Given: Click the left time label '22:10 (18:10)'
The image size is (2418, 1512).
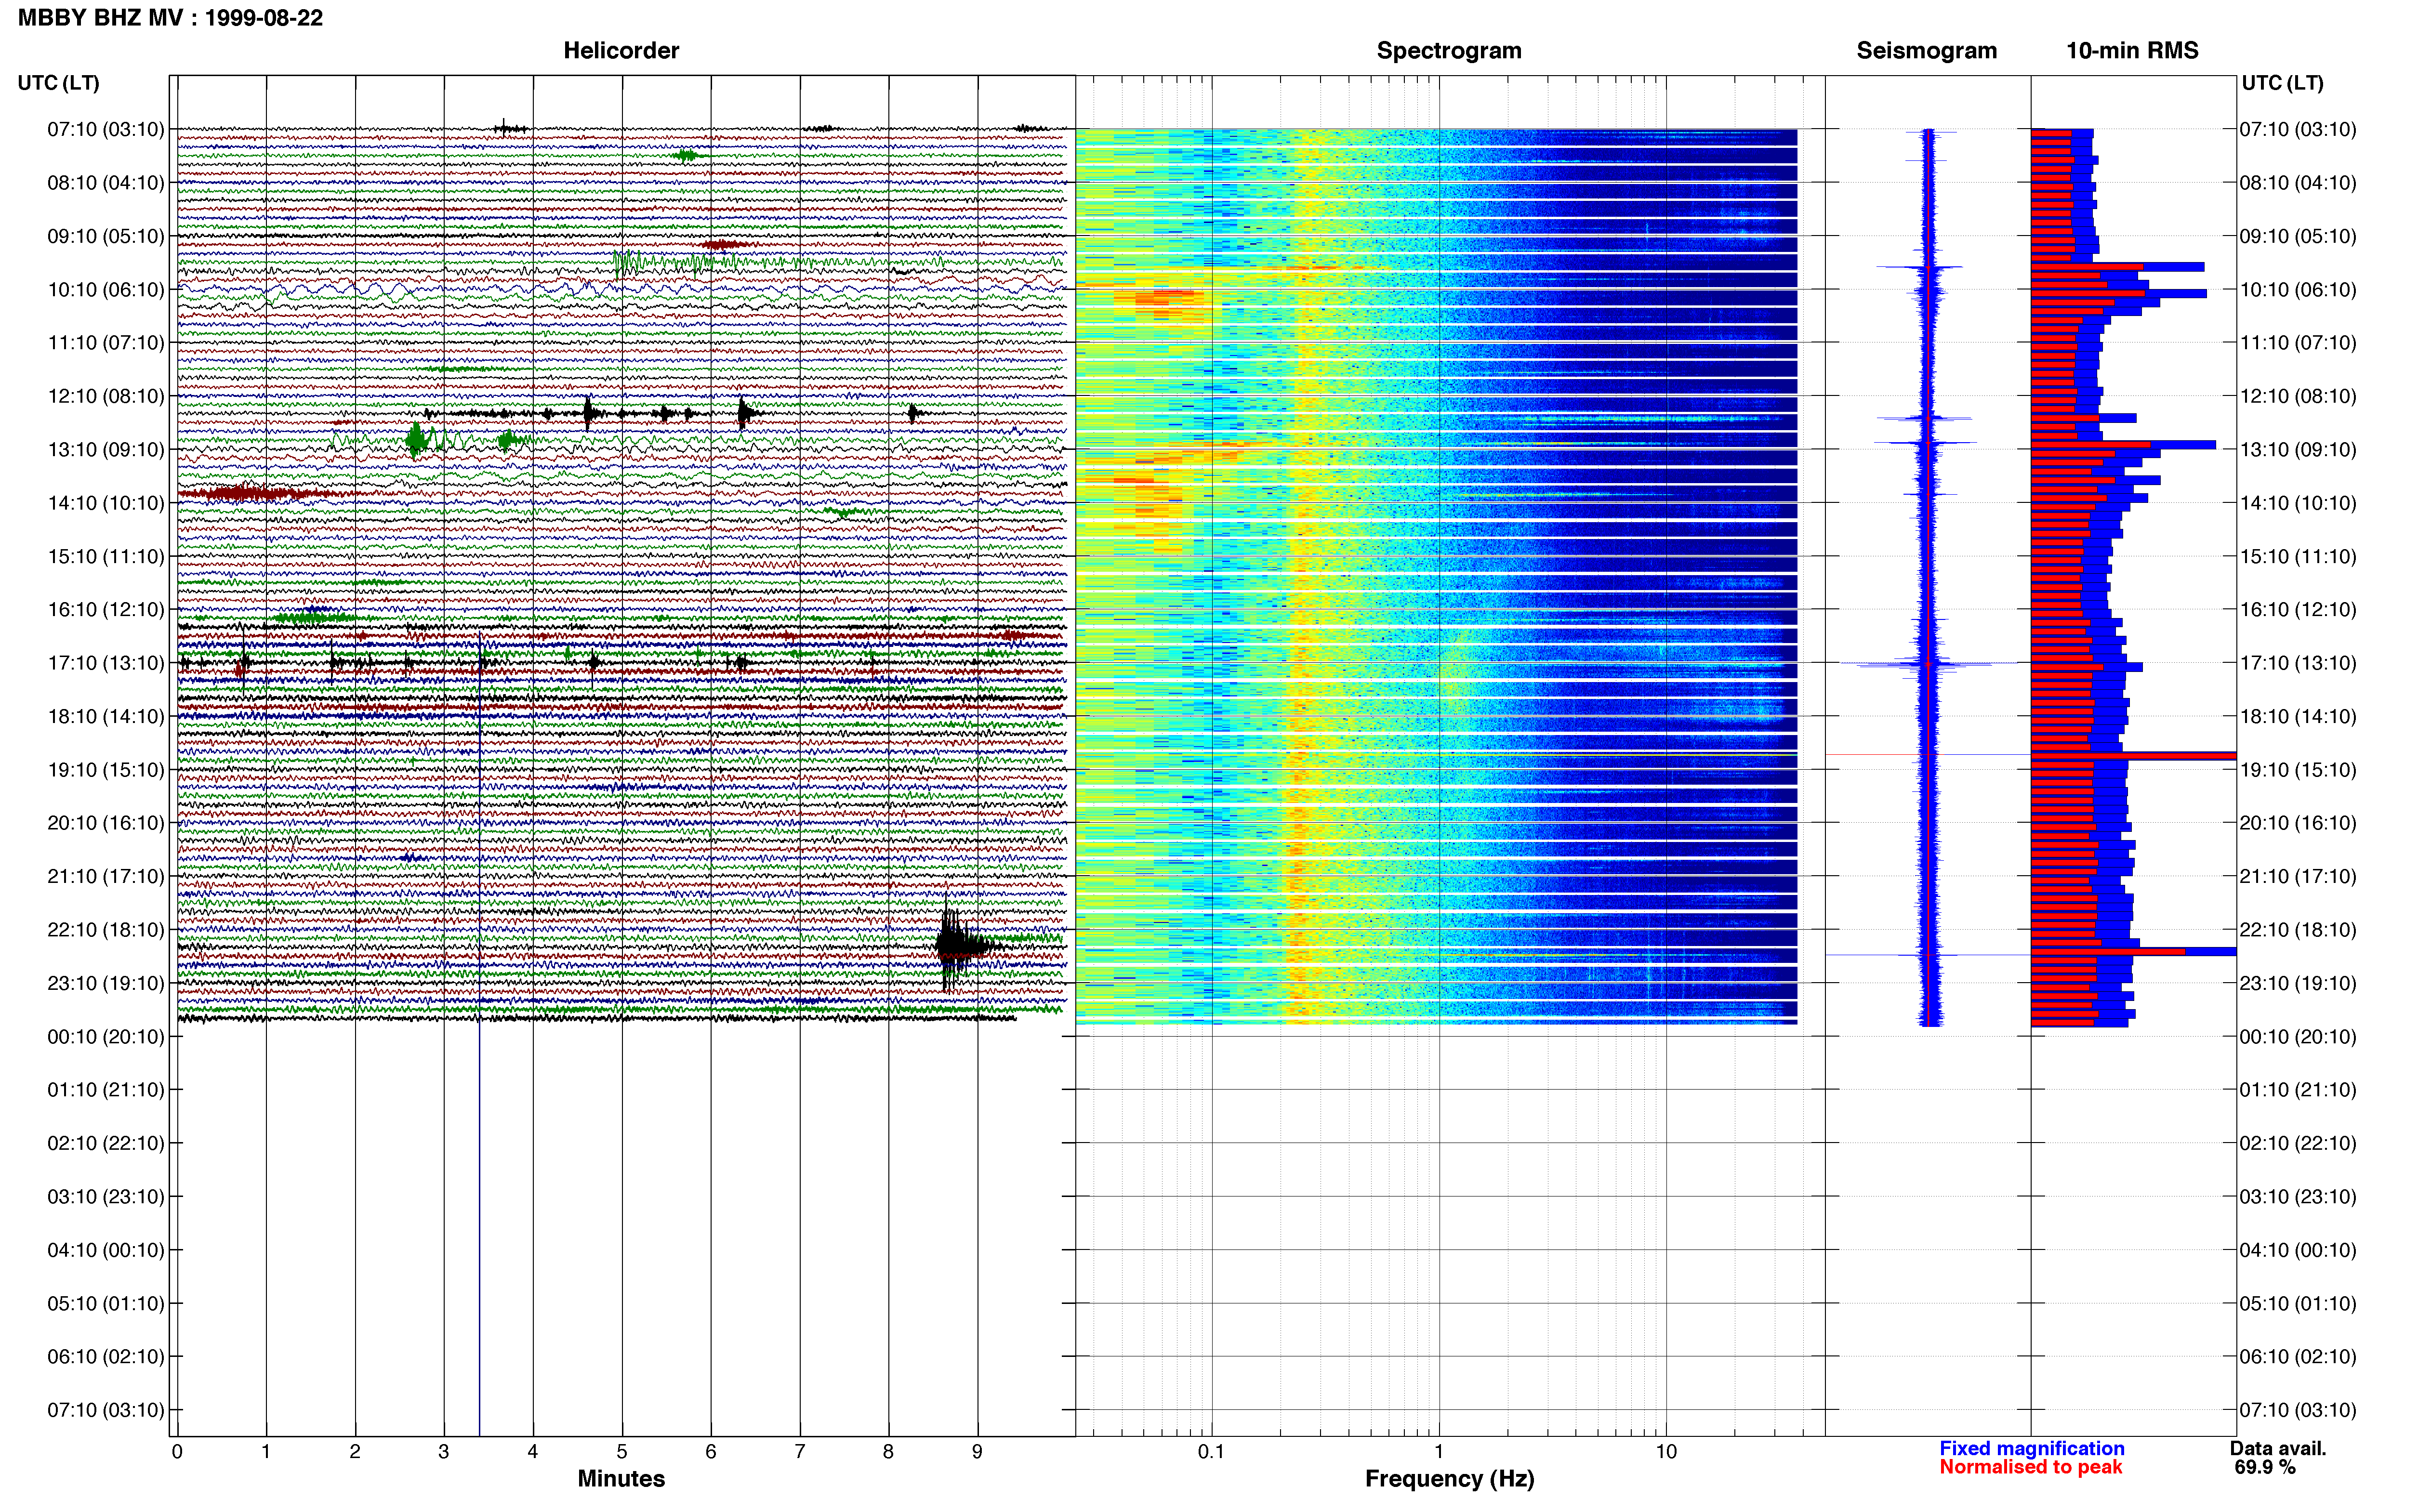Looking at the screenshot, I should click(106, 930).
